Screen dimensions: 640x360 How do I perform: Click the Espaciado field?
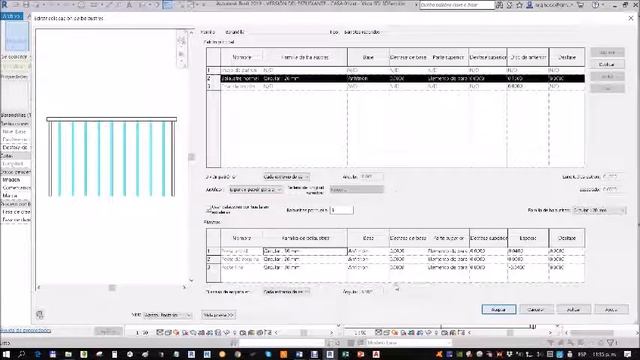613,189
